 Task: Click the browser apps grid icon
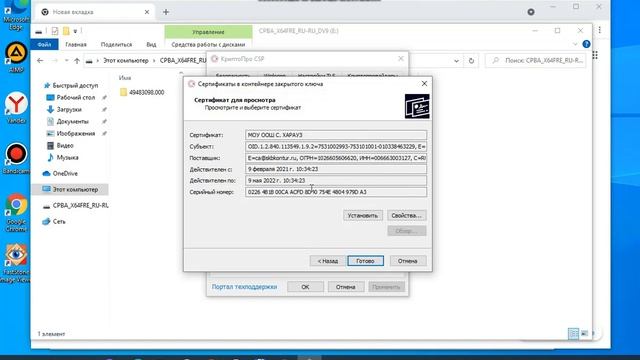(595, 55)
